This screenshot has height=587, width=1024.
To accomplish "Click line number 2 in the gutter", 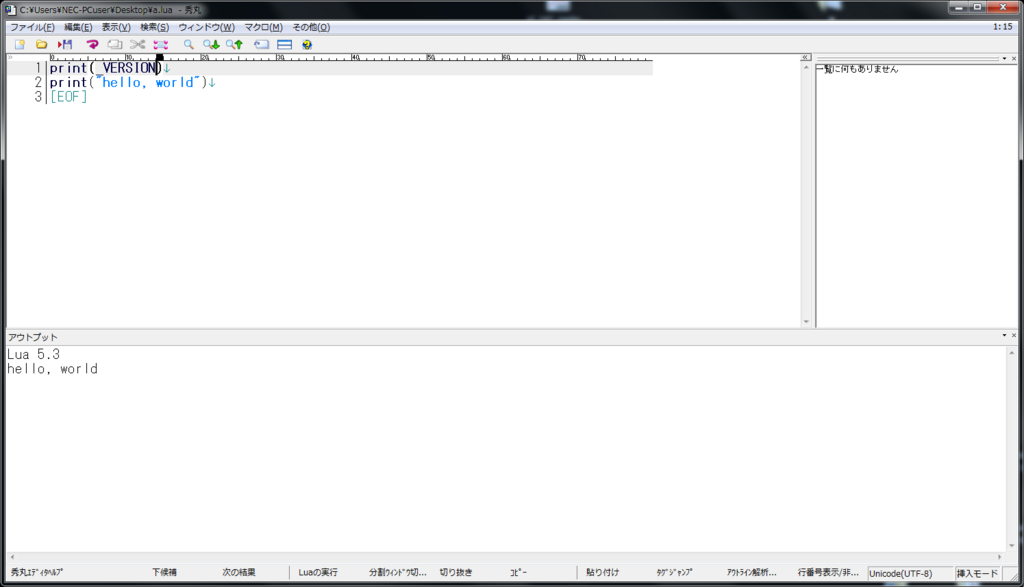I will (x=38, y=82).
